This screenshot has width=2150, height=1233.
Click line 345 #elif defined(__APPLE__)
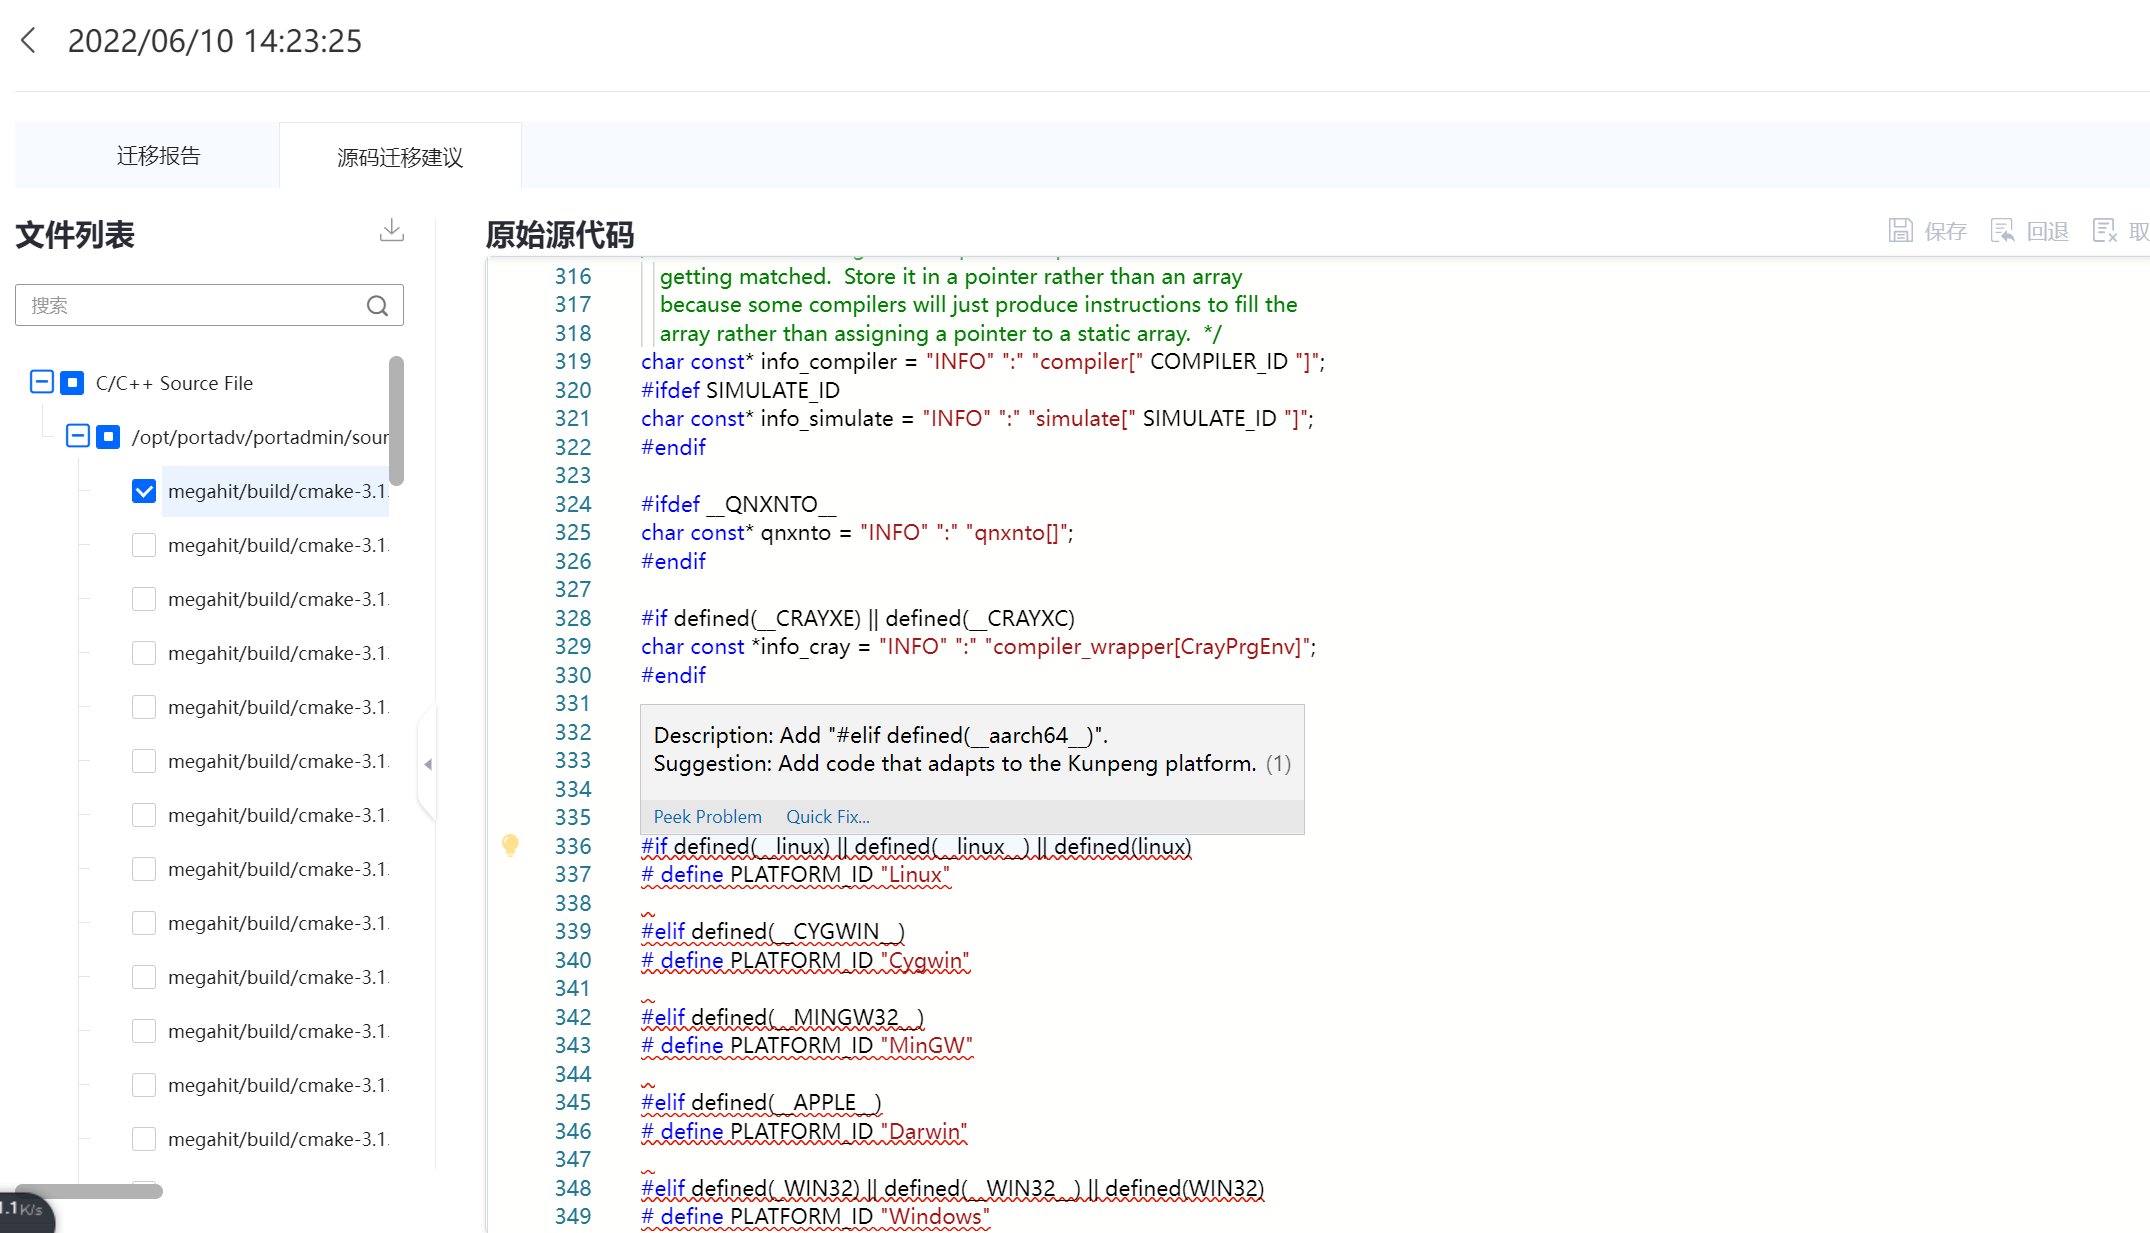coord(761,1103)
